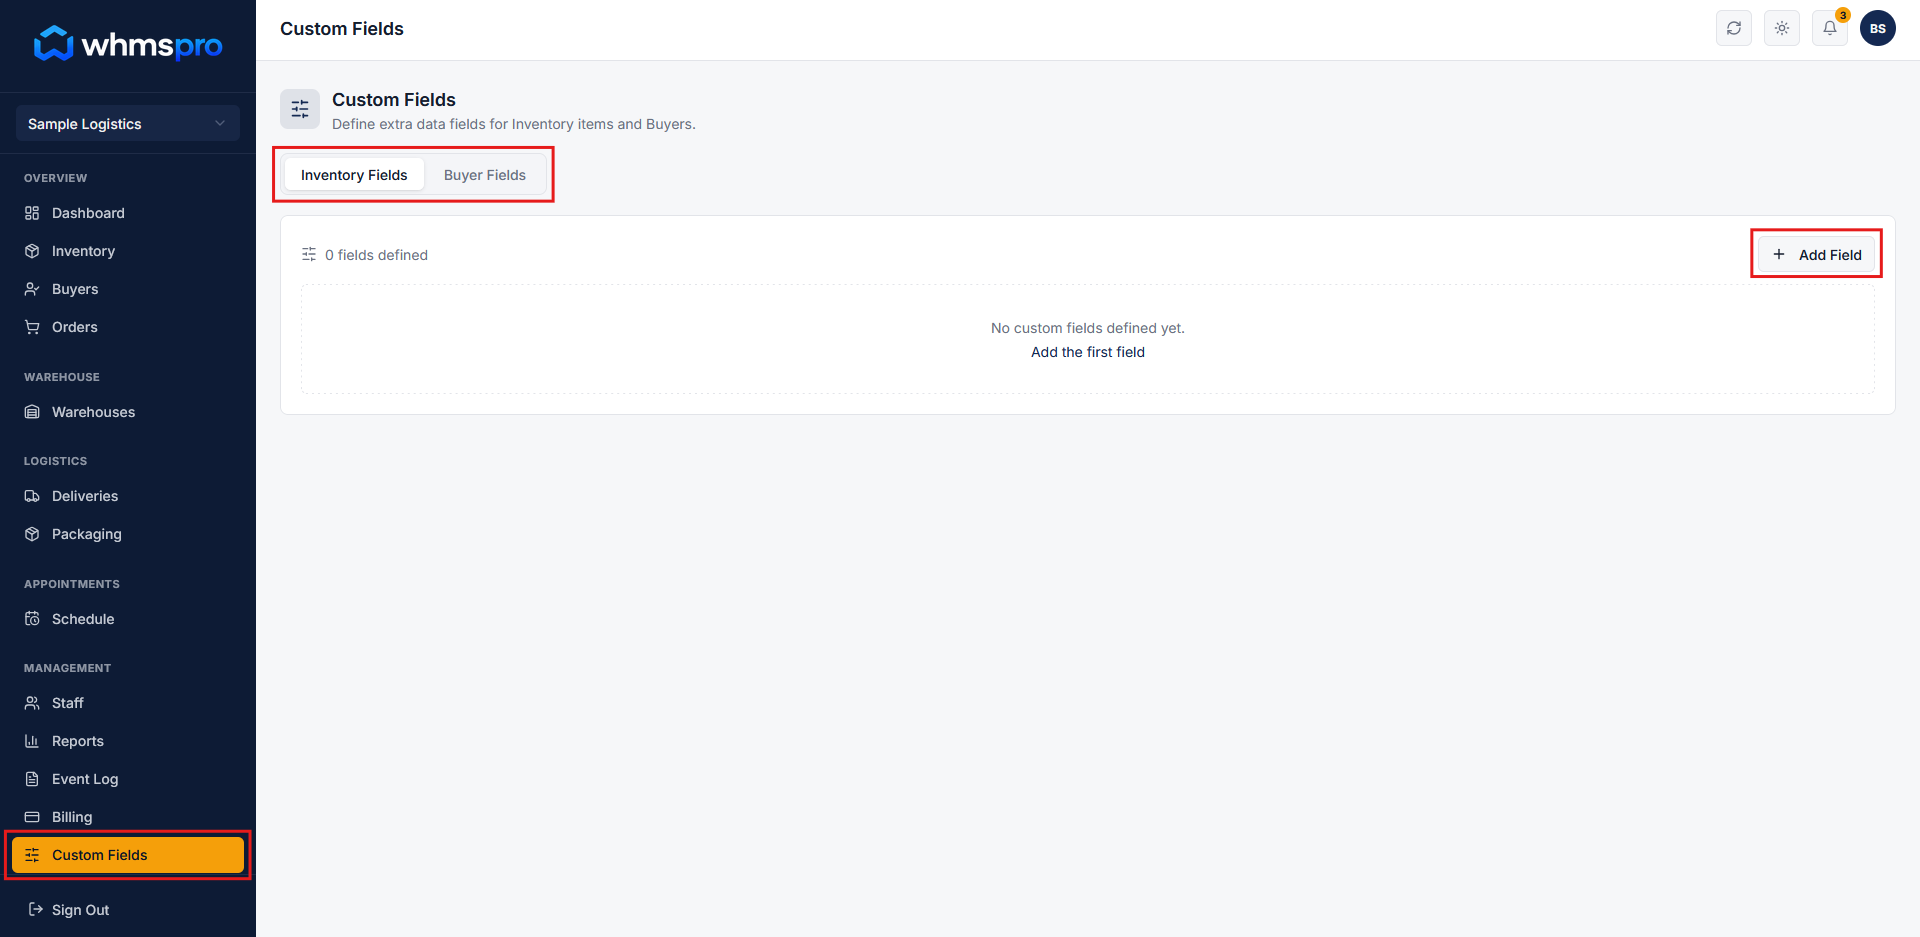Viewport: 1920px width, 937px height.
Task: Open the Sample Logistics company dropdown
Action: pos(128,124)
